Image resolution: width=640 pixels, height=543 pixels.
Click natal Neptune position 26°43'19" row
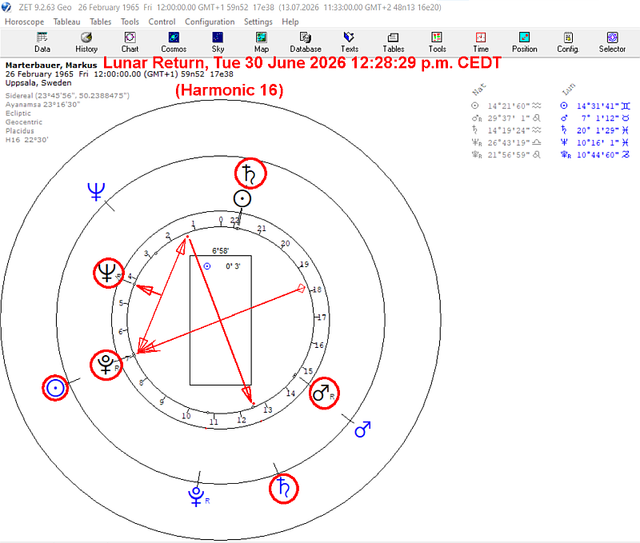tap(506, 142)
